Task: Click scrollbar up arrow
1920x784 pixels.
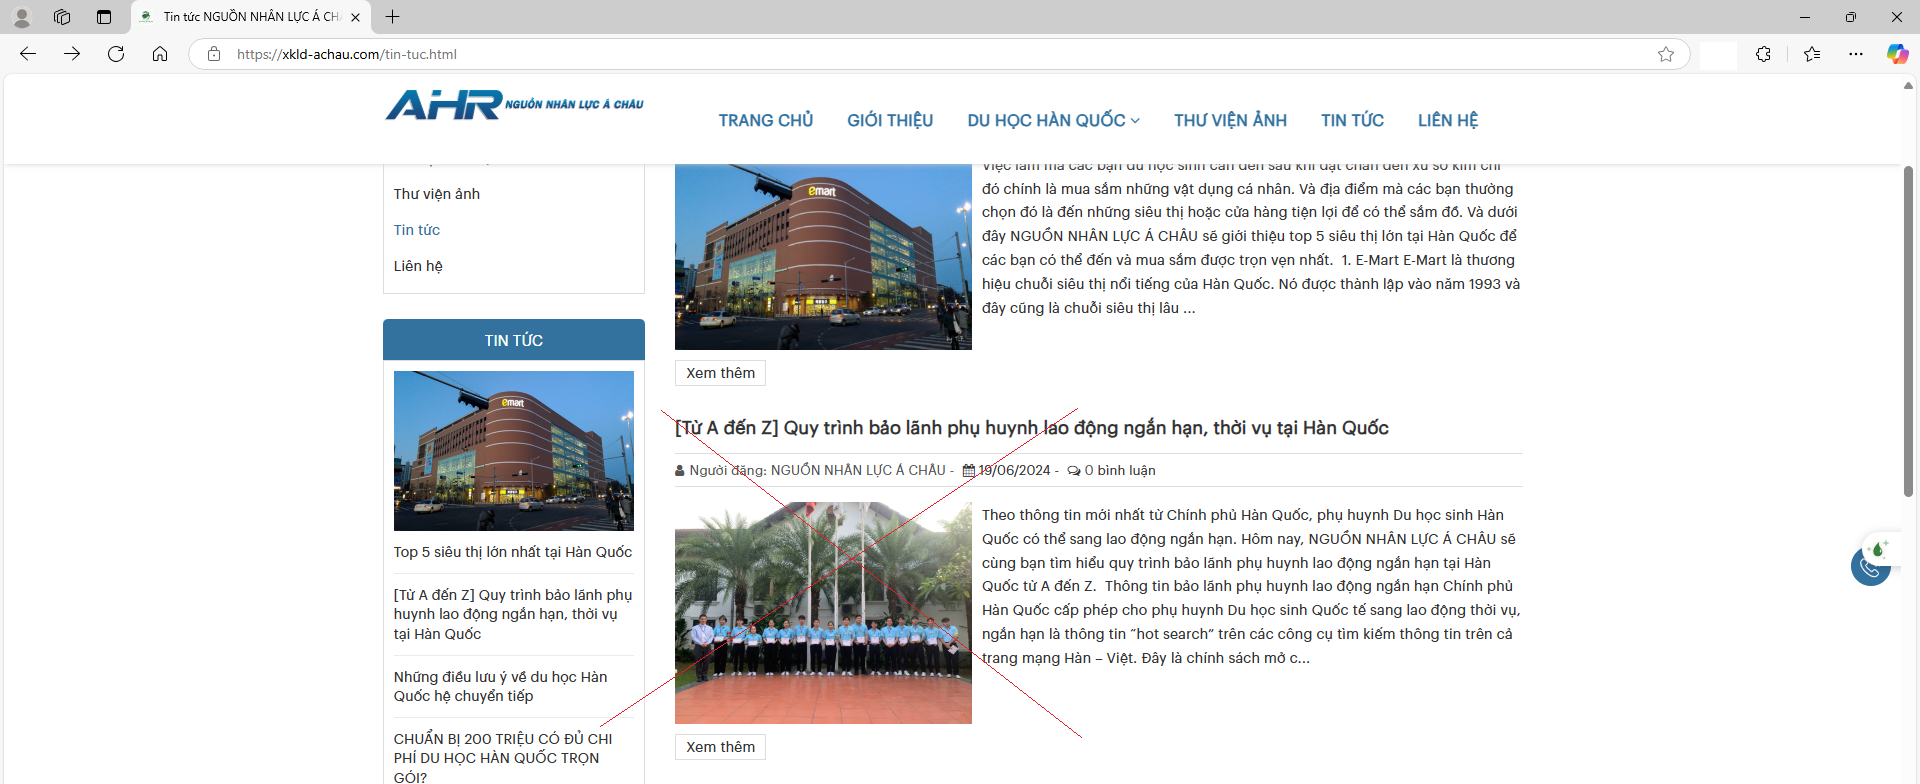Action: (1908, 86)
